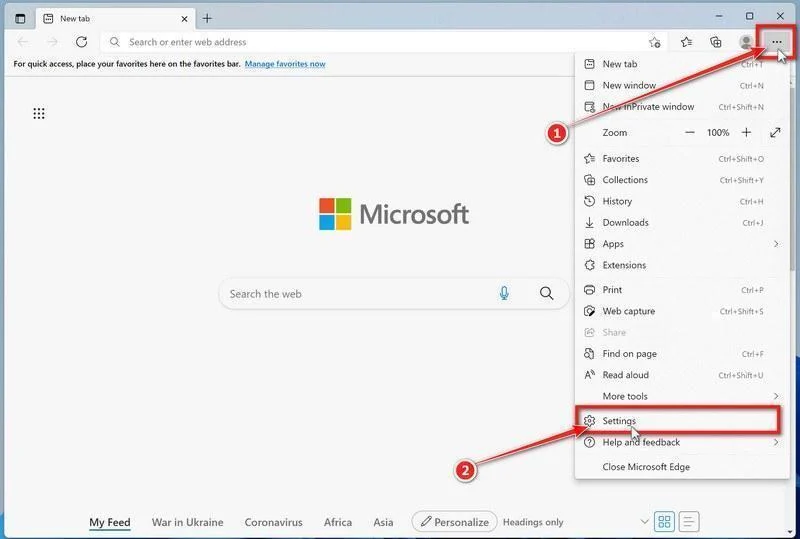Click the web search magnifier icon
Viewport: 800px width, 539px height.
coord(546,293)
